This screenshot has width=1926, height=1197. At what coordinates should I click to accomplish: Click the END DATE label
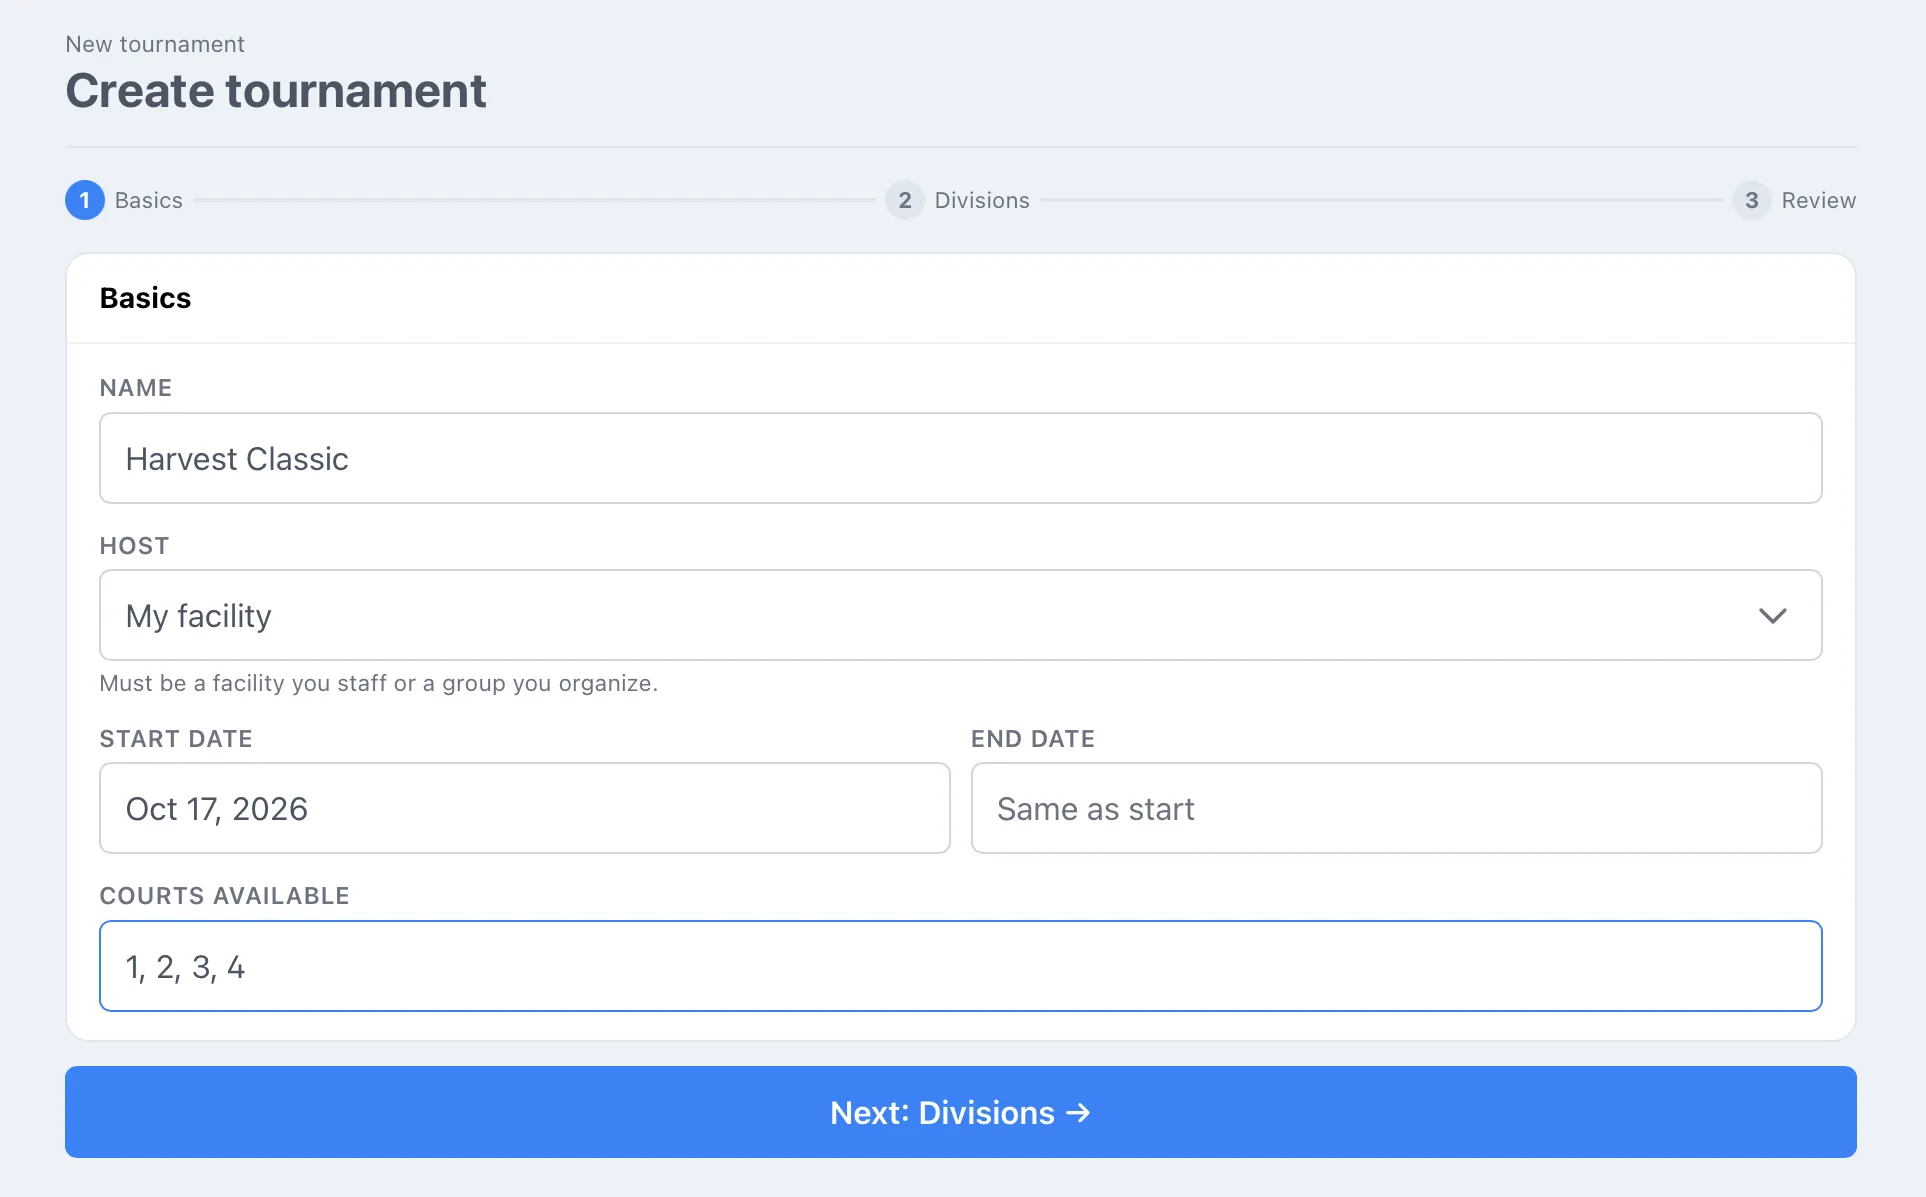click(1033, 739)
